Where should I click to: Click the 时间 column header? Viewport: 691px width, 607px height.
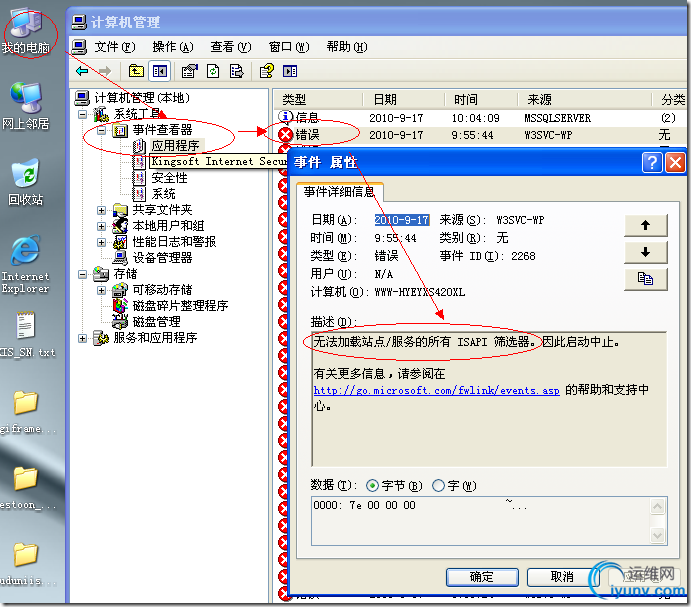[x=481, y=100]
